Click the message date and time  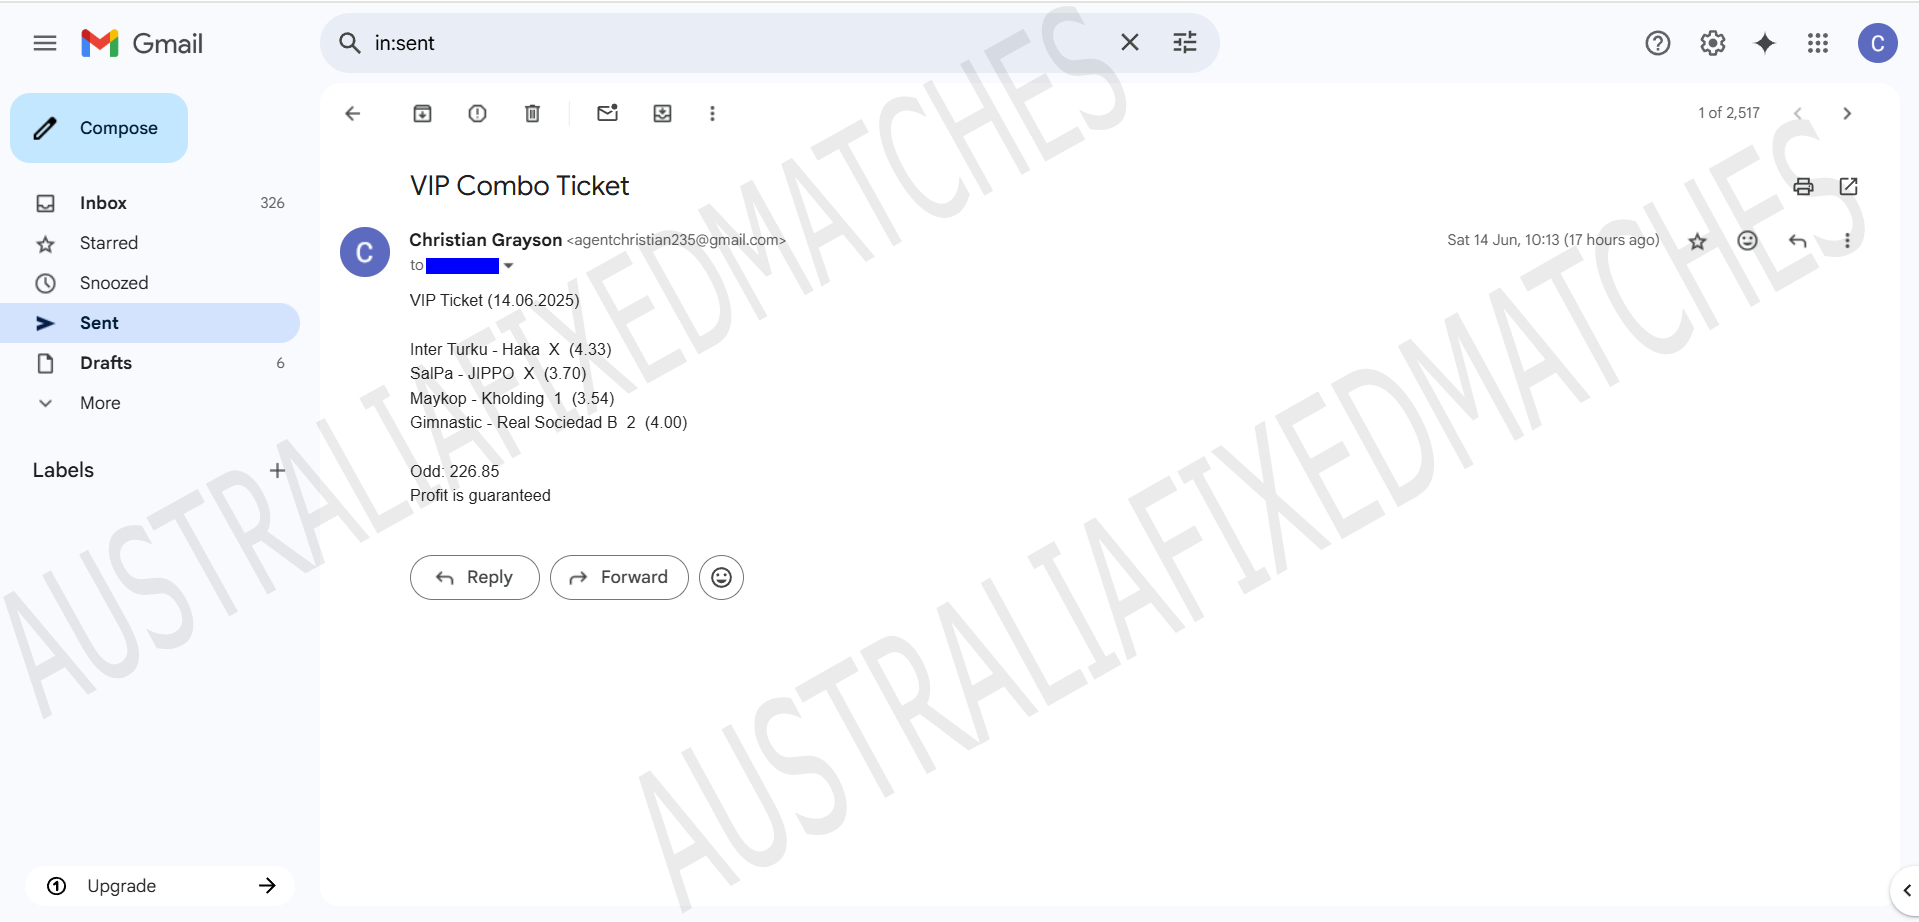1553,240
